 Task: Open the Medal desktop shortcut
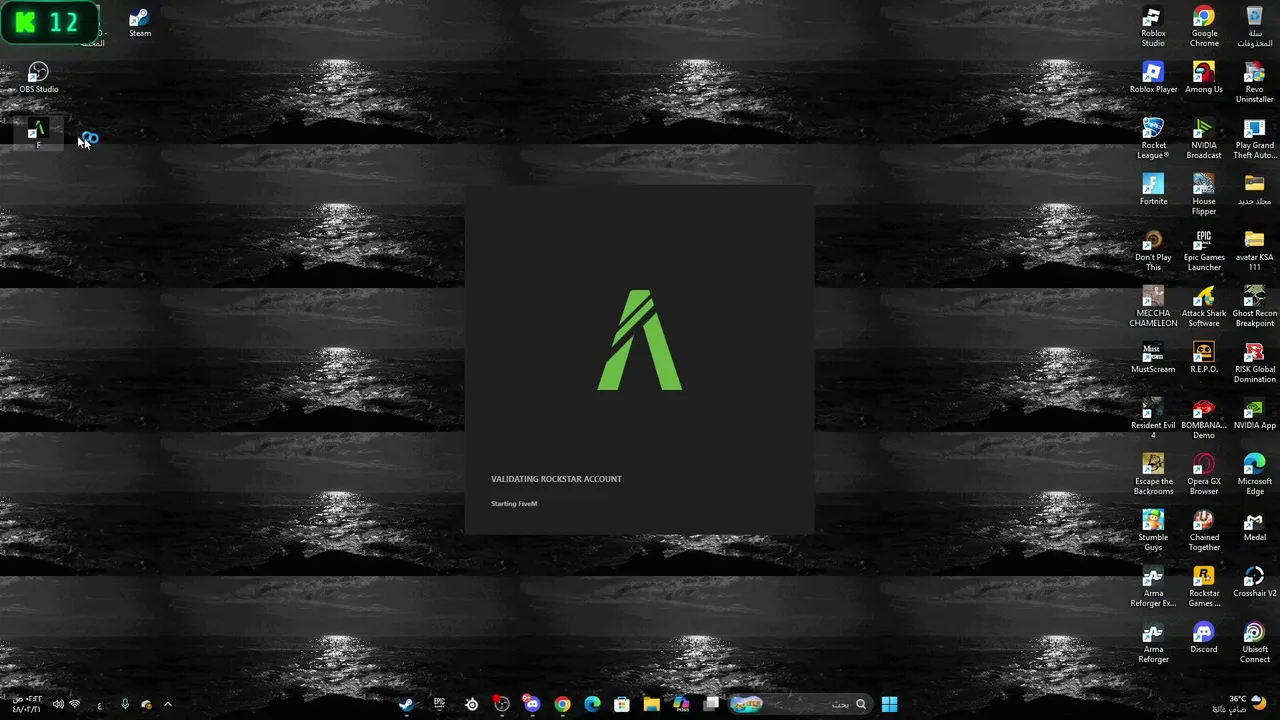coord(1254,526)
